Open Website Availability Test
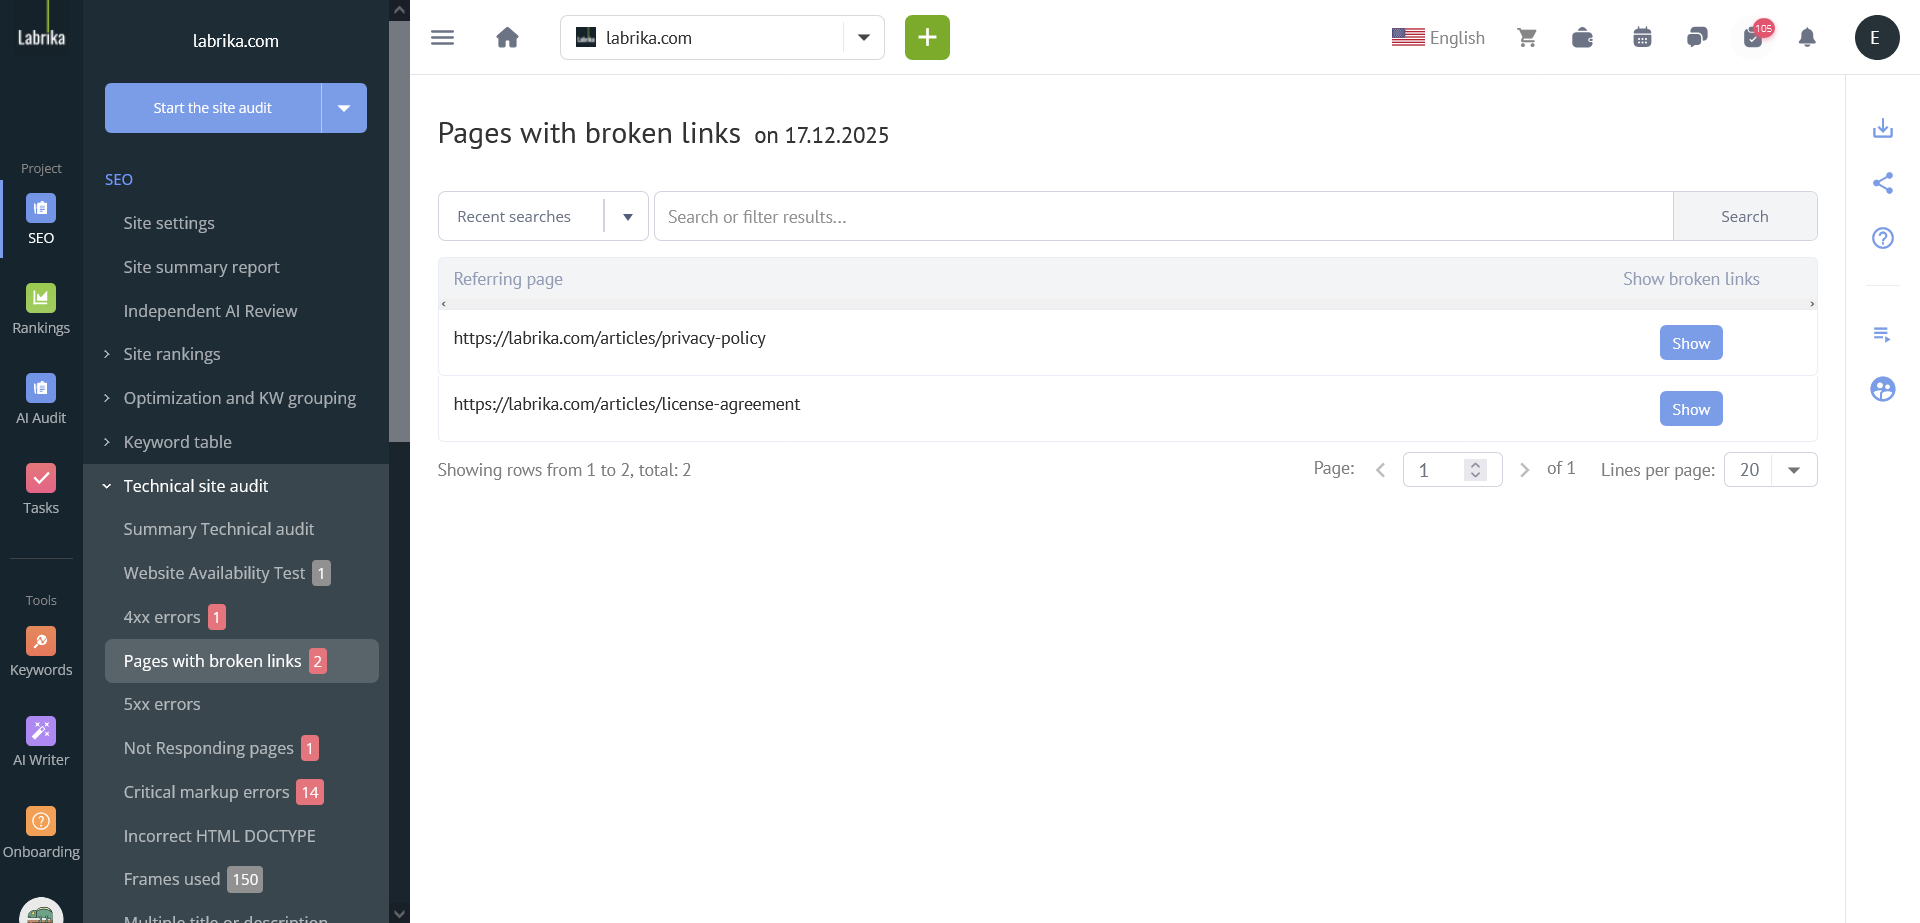The width and height of the screenshot is (1920, 923). point(214,573)
